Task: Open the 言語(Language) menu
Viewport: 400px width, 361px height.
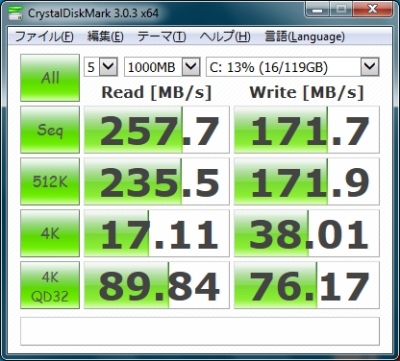Action: [x=304, y=37]
